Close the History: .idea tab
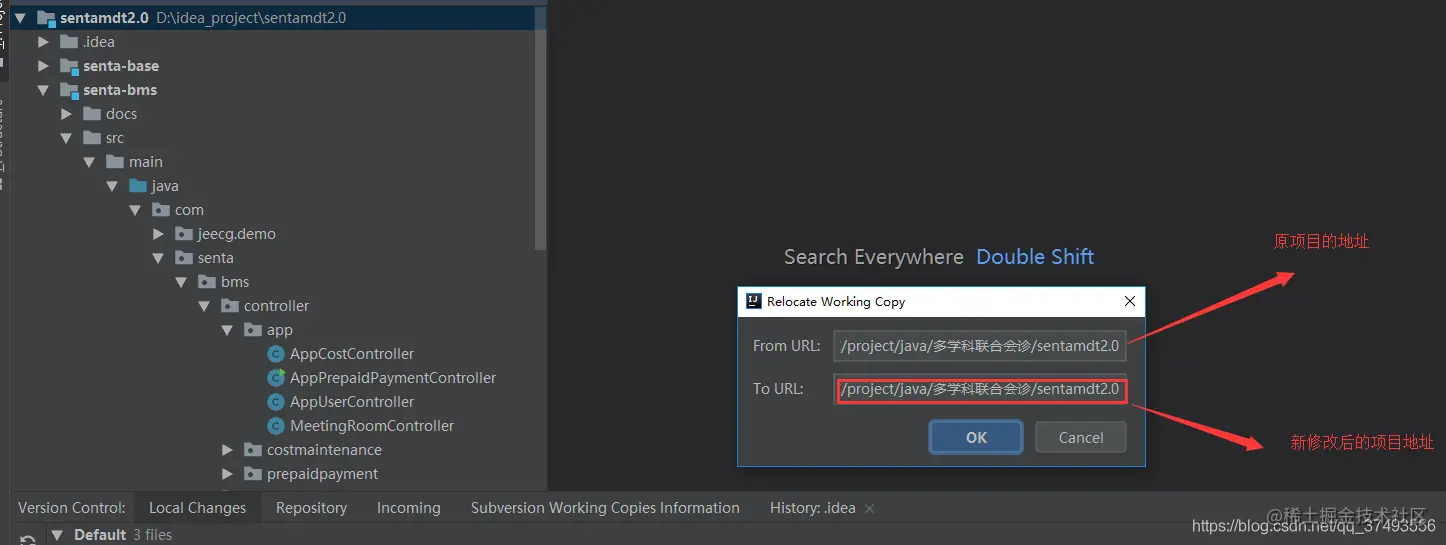The height and width of the screenshot is (545, 1446). 869,508
